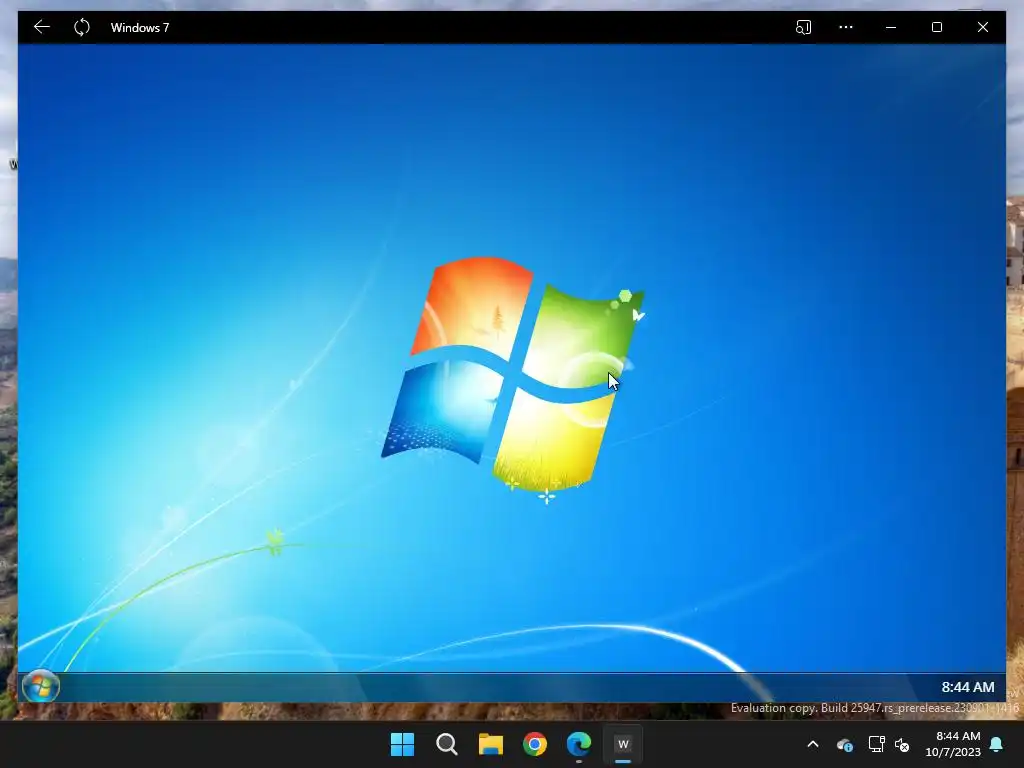Launch Google Chrome from the taskbar
1024x768 pixels.
[535, 744]
